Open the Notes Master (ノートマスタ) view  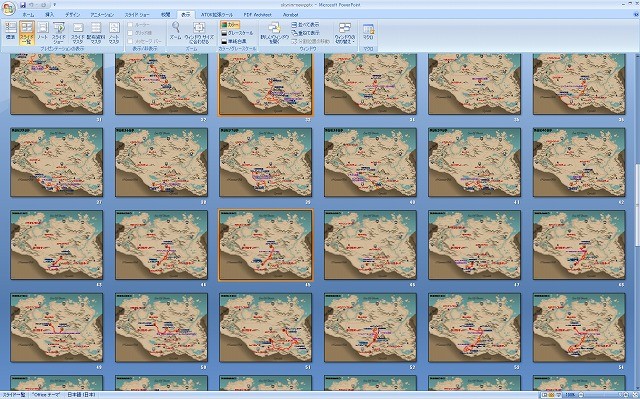click(x=114, y=33)
